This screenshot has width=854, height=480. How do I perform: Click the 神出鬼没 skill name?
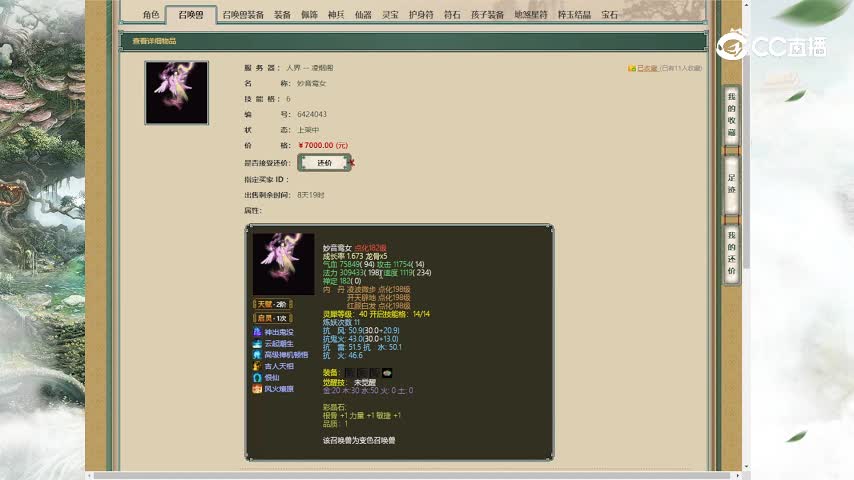coord(279,332)
